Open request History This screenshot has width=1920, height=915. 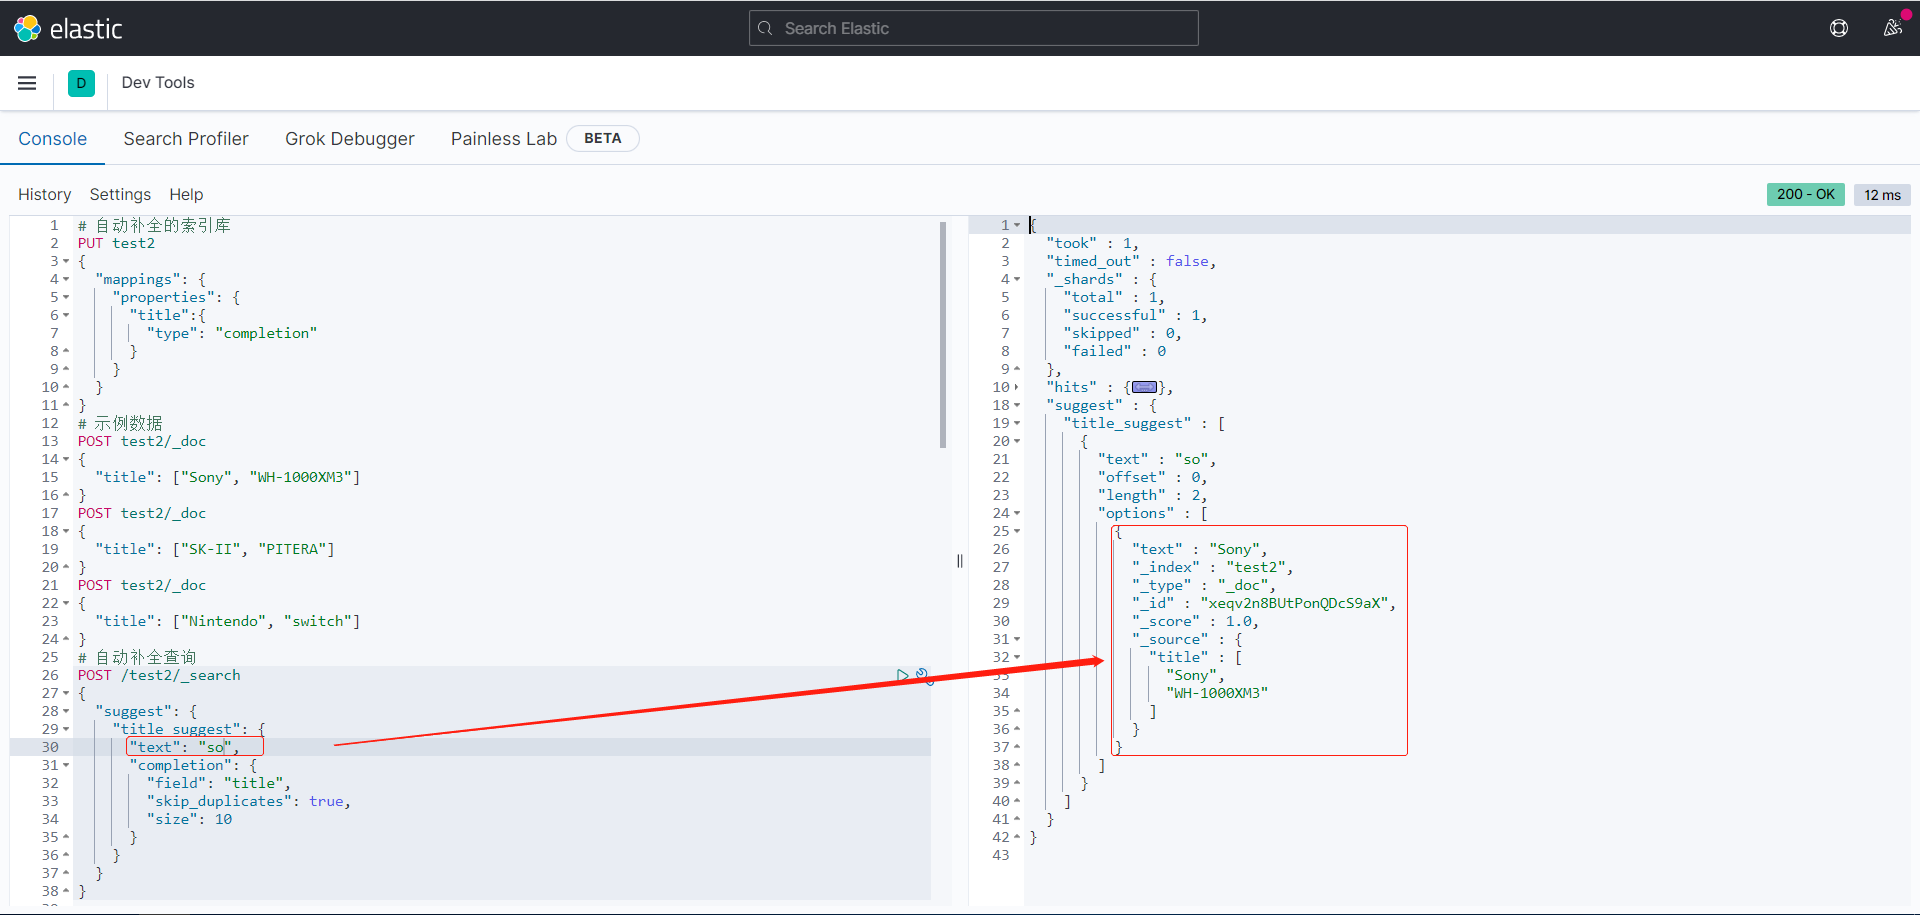pos(44,194)
